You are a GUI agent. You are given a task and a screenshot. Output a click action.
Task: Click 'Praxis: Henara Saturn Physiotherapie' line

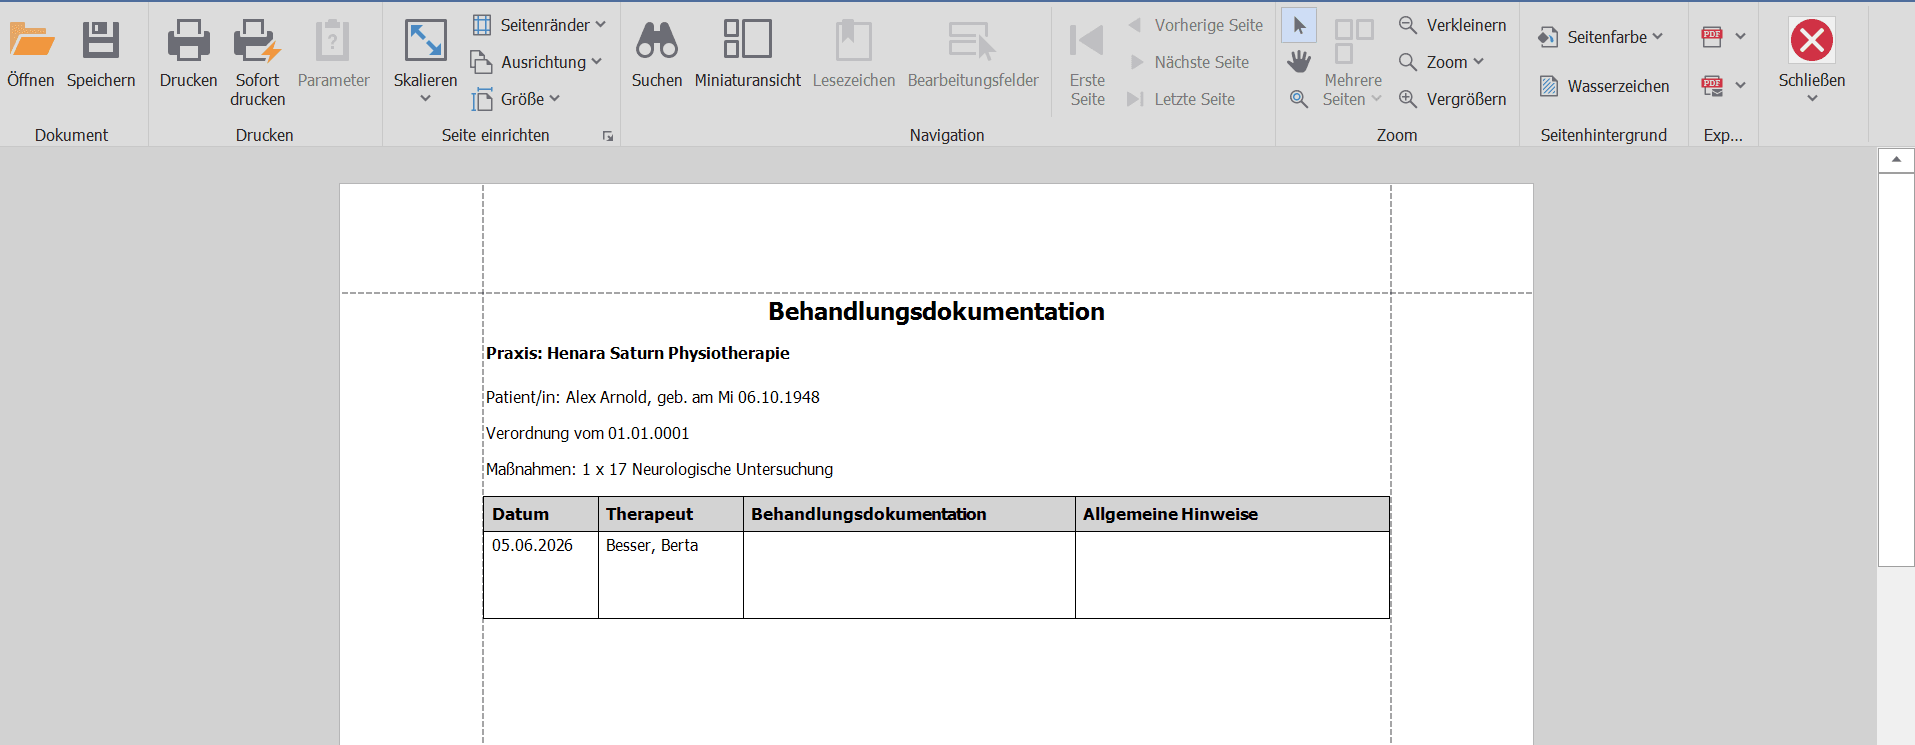(x=638, y=353)
